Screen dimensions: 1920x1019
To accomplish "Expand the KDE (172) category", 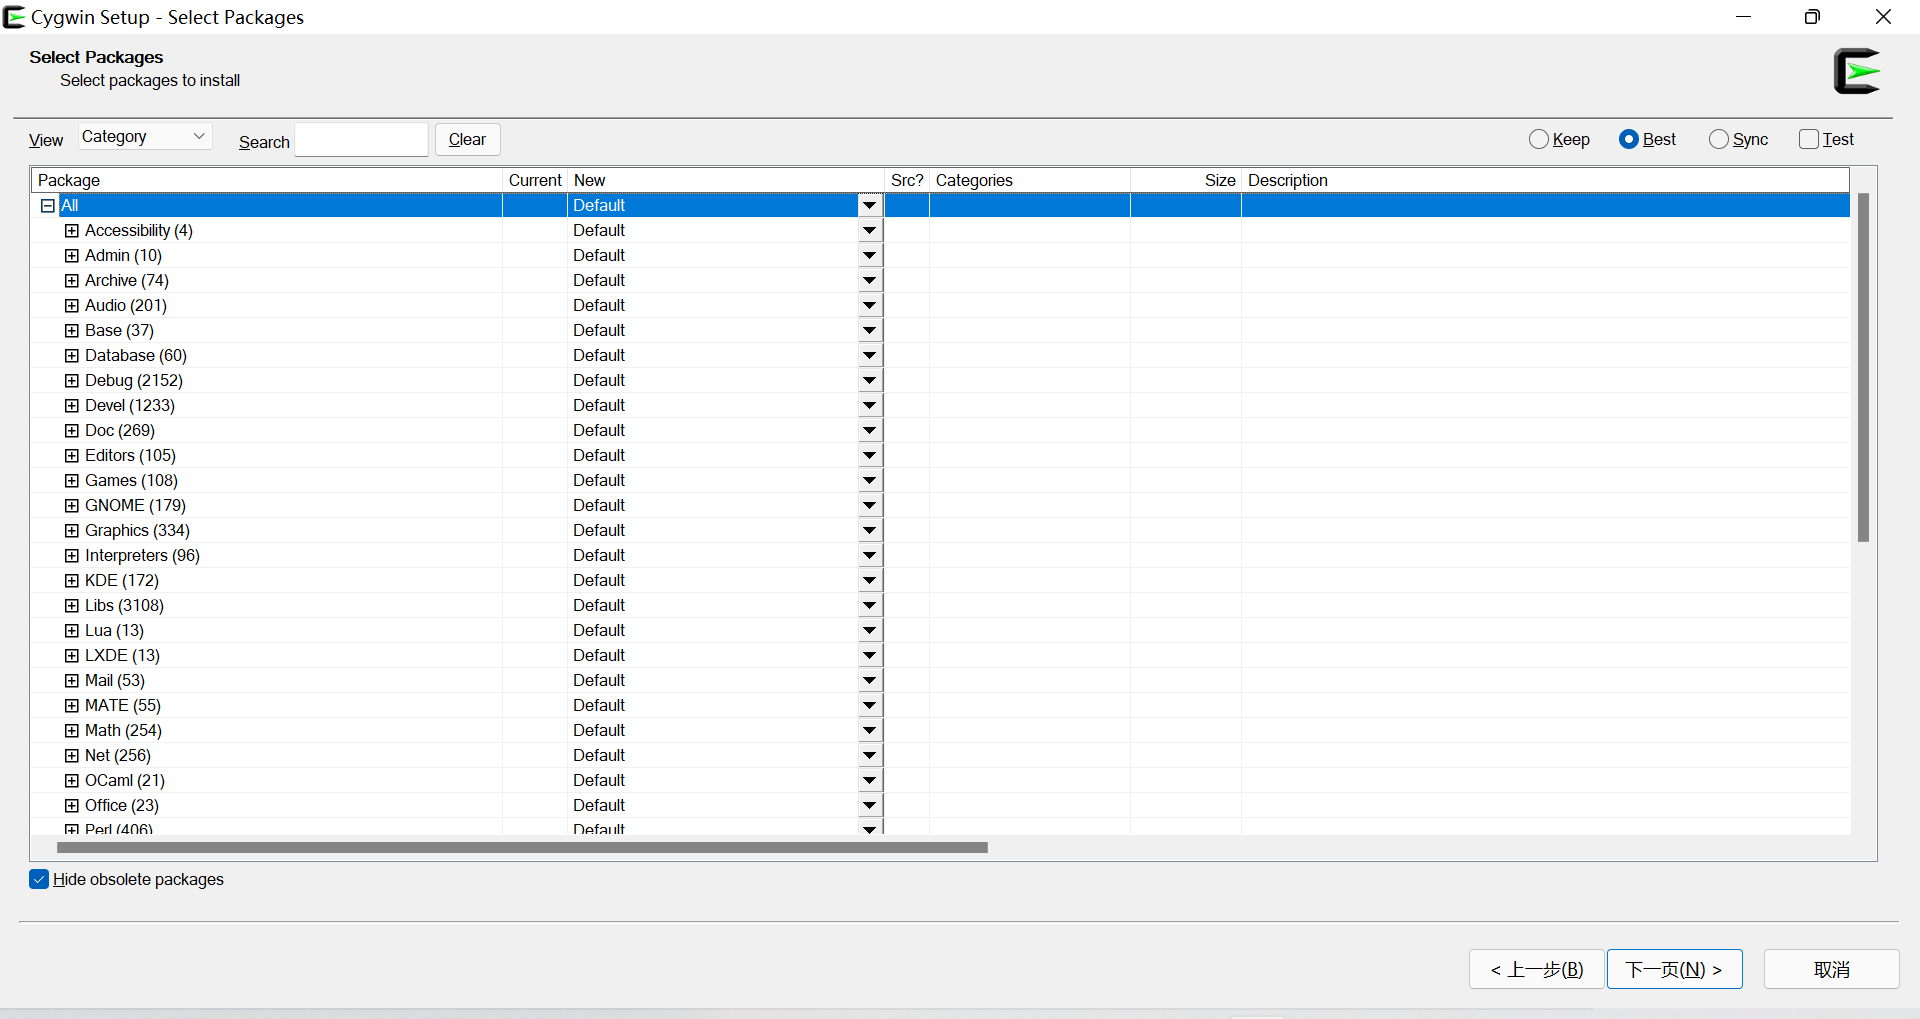I will [72, 581].
